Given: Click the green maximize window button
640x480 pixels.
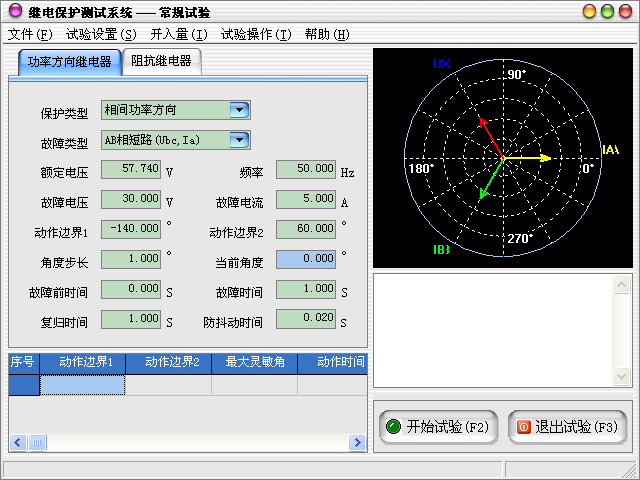Looking at the screenshot, I should (x=607, y=11).
